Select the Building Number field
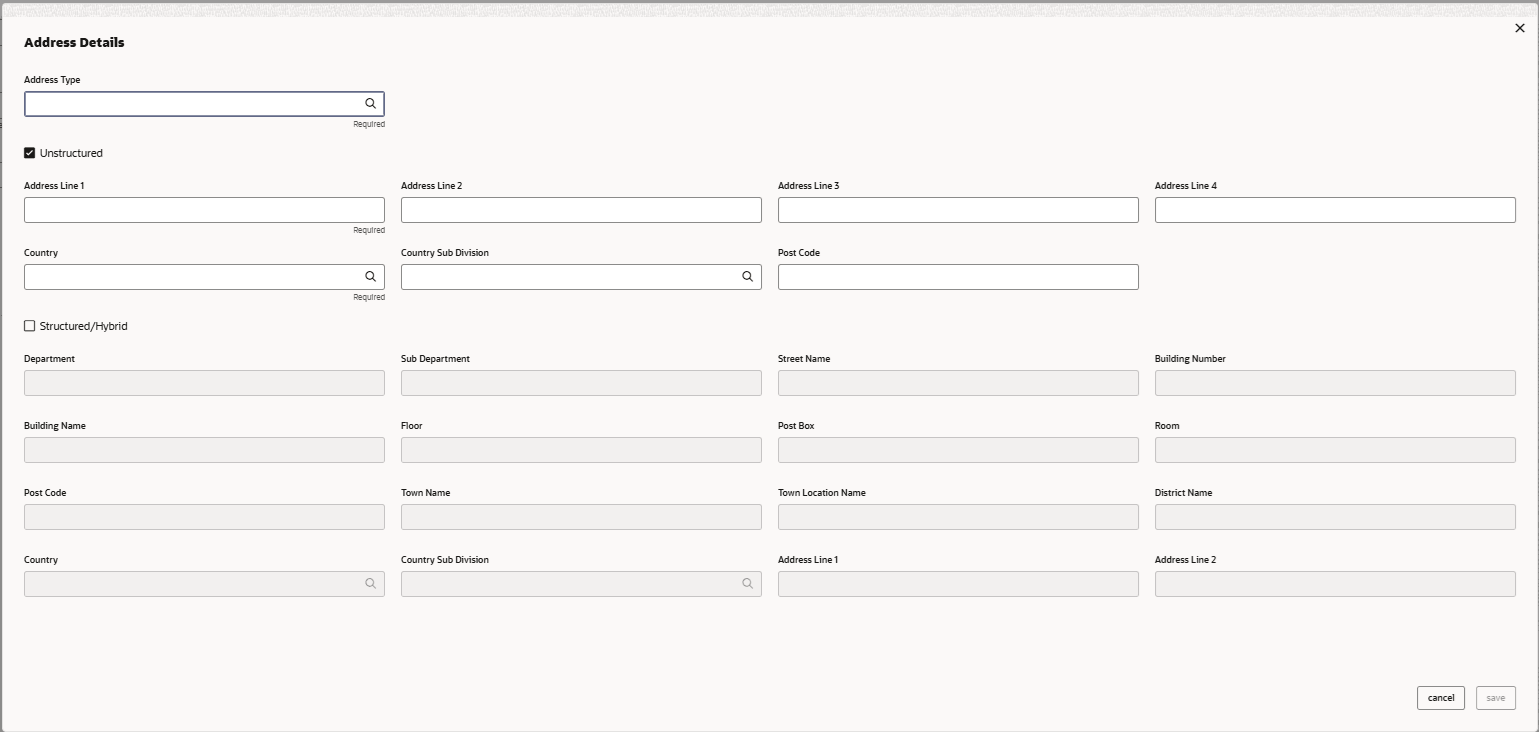This screenshot has width=1539, height=732. (x=1335, y=383)
